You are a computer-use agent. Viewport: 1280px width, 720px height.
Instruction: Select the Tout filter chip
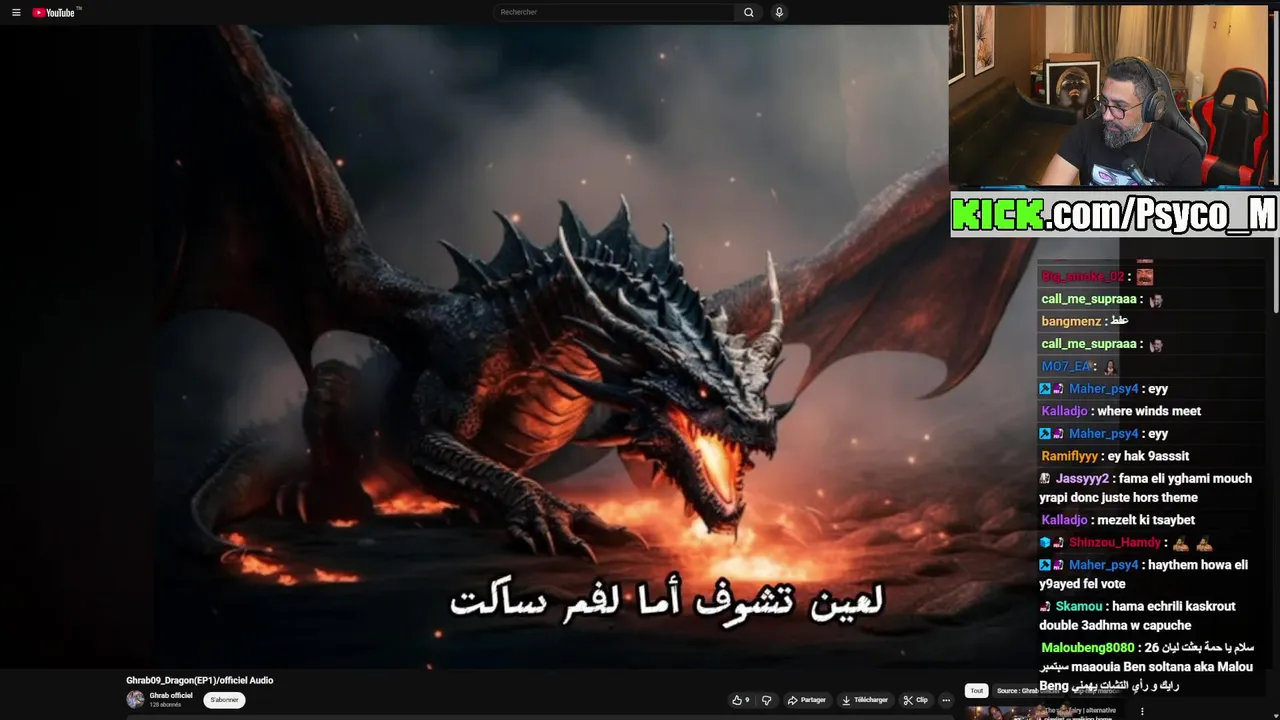pos(976,690)
